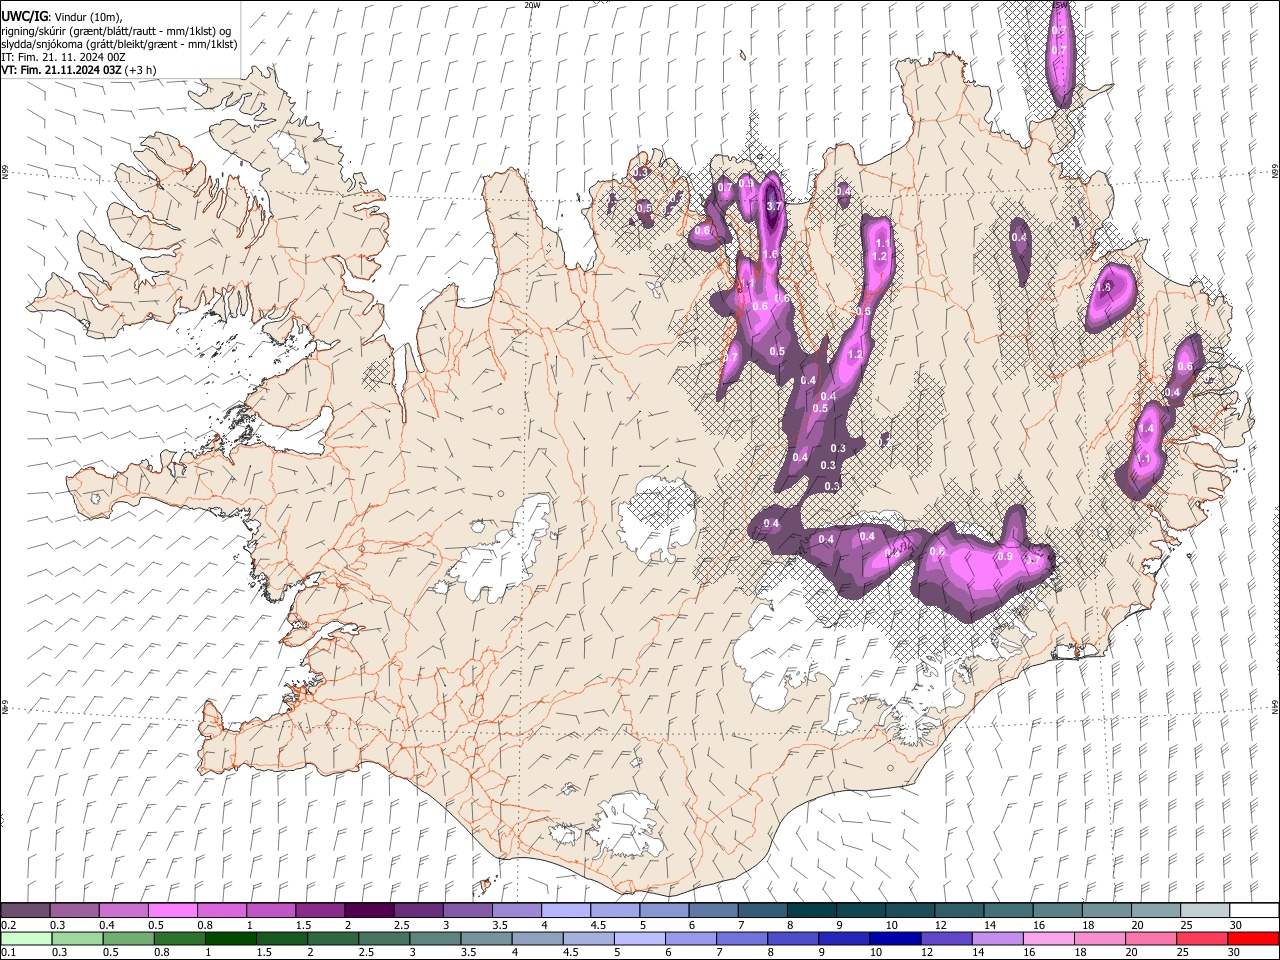The width and height of the screenshot is (1280, 960).
Task: Click the bright red swatch ending lower legend
Action: pyautogui.click(x=1253, y=938)
